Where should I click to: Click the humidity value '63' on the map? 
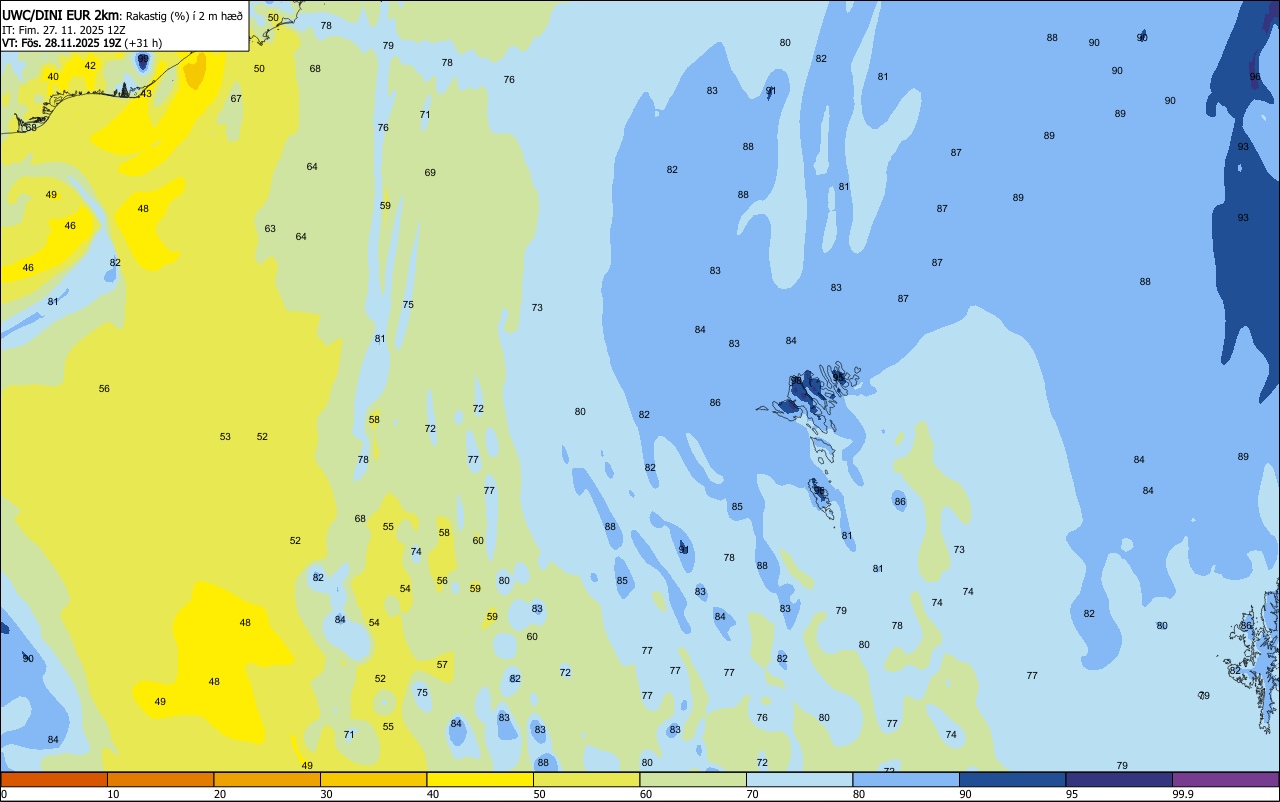(270, 229)
